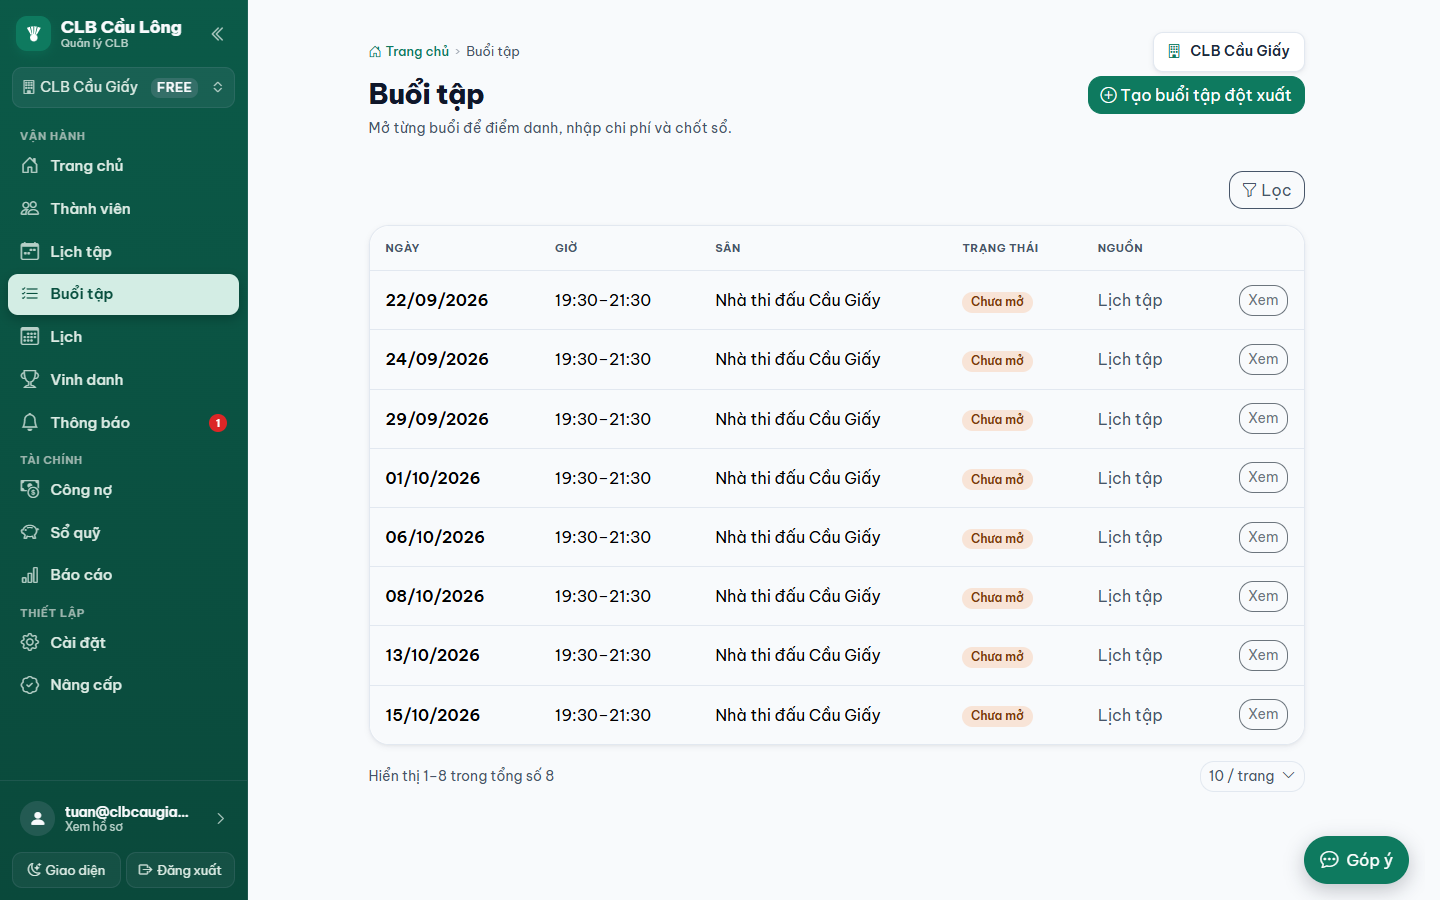Viewport: 1440px width, 900px height.
Task: Toggle Giao diện theme mode
Action: click(66, 870)
